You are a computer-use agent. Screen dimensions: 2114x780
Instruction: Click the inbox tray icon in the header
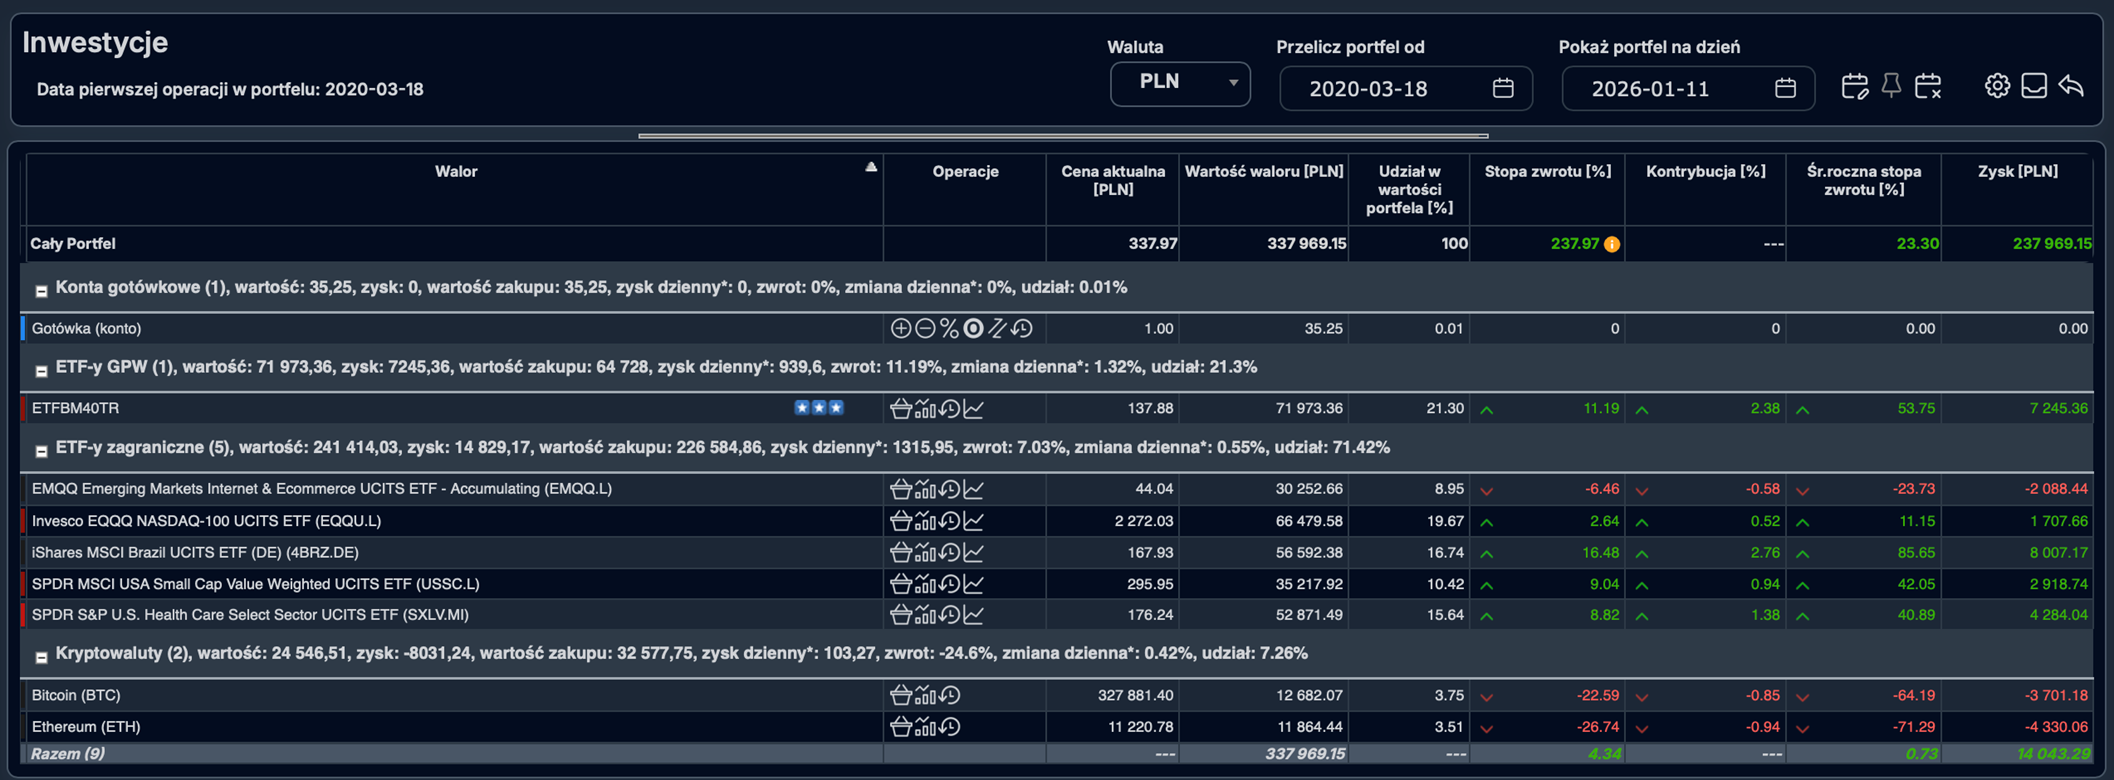pyautogui.click(x=2034, y=86)
